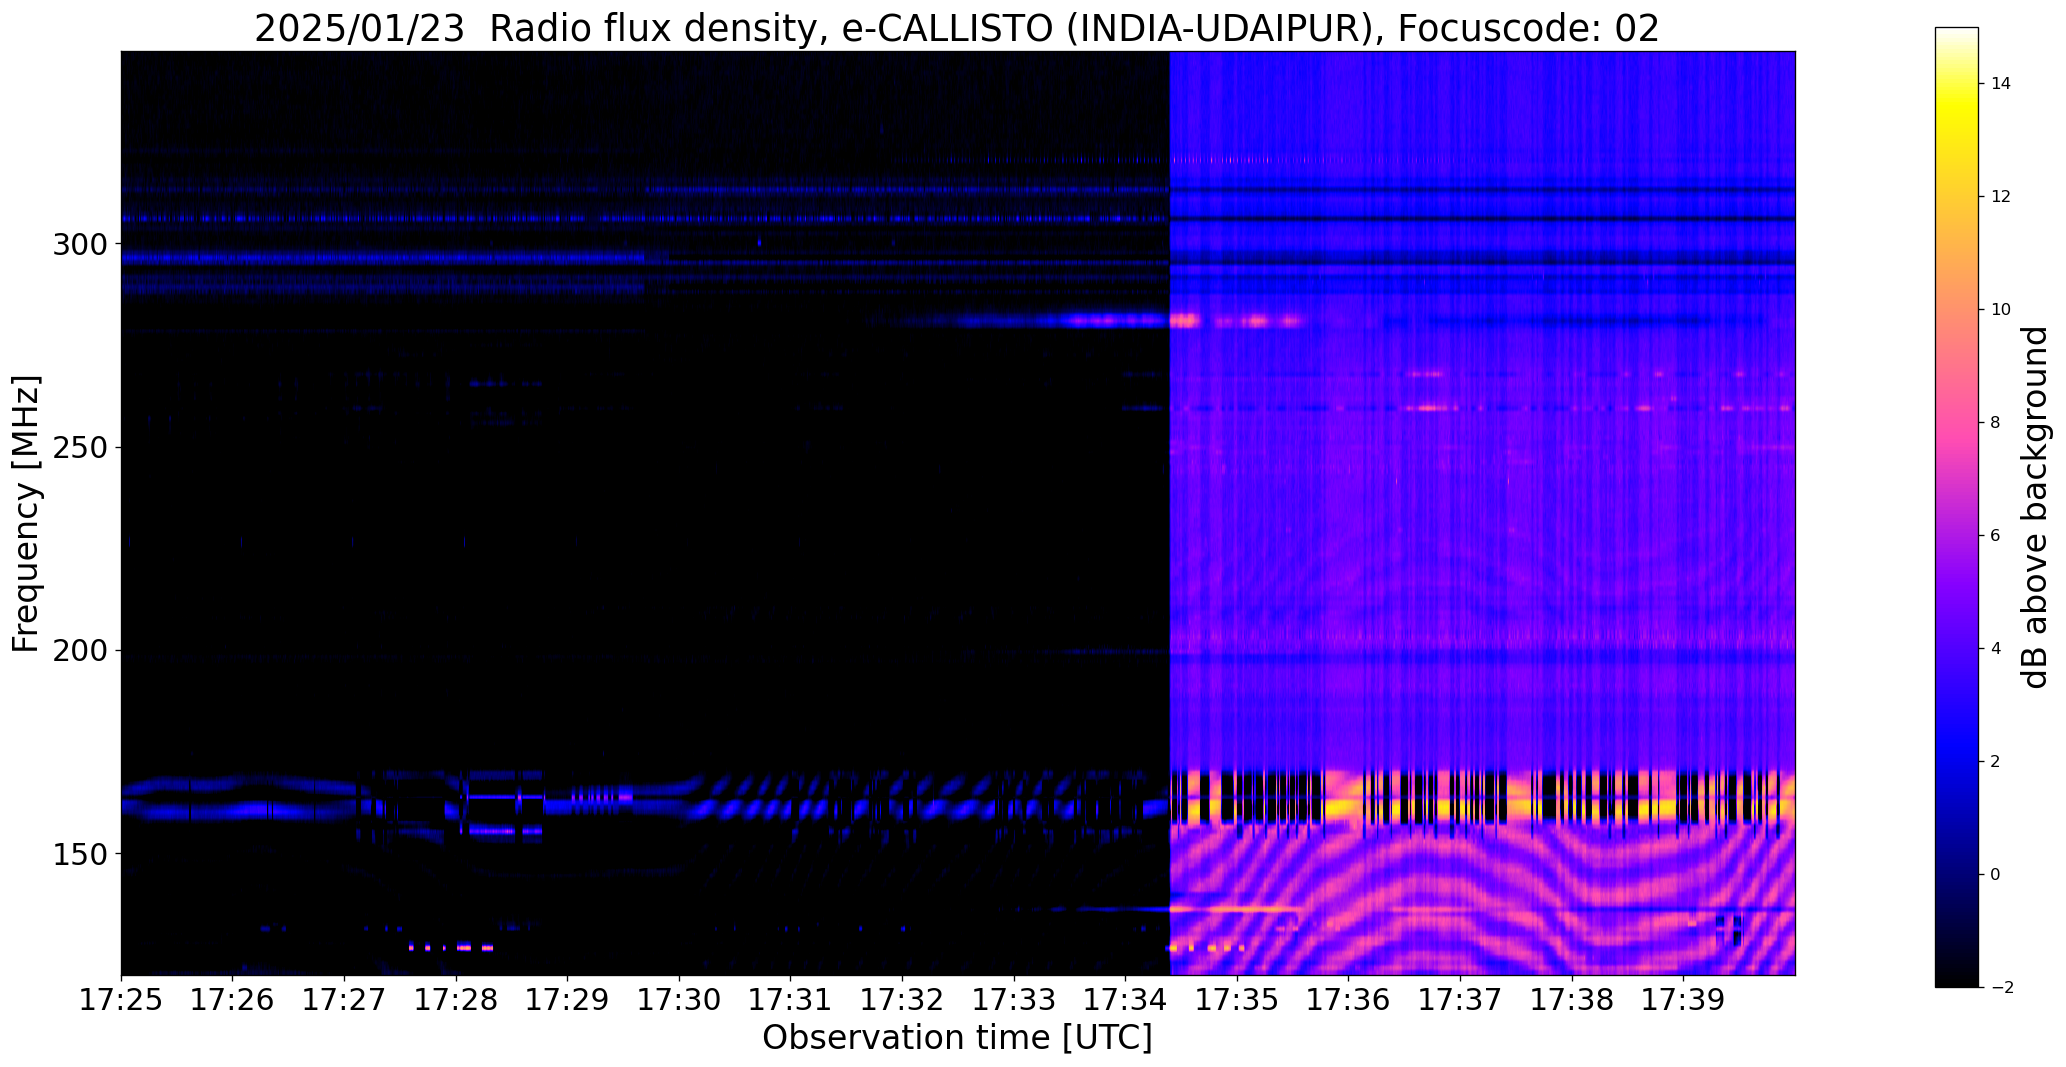Click the 17:31 time tick label
This screenshot has height=1067, width=2066.
(791, 999)
